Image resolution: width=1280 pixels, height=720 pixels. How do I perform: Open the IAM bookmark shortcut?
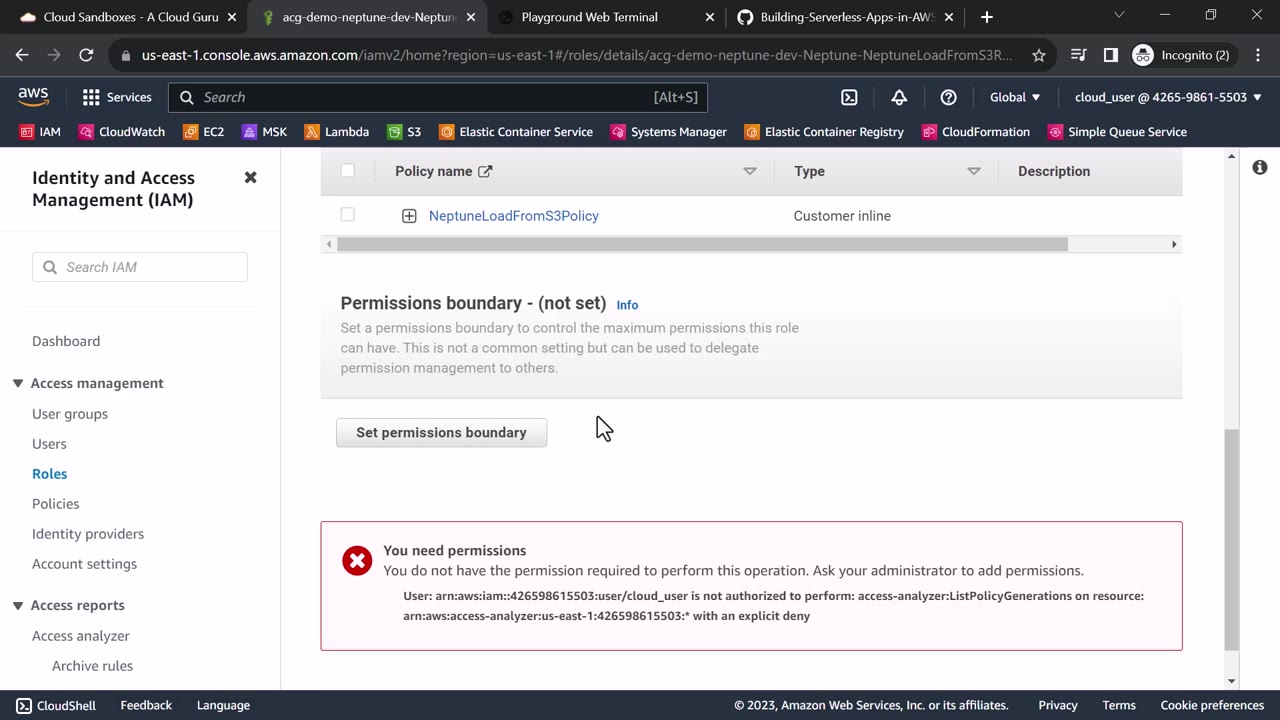pyautogui.click(x=40, y=132)
